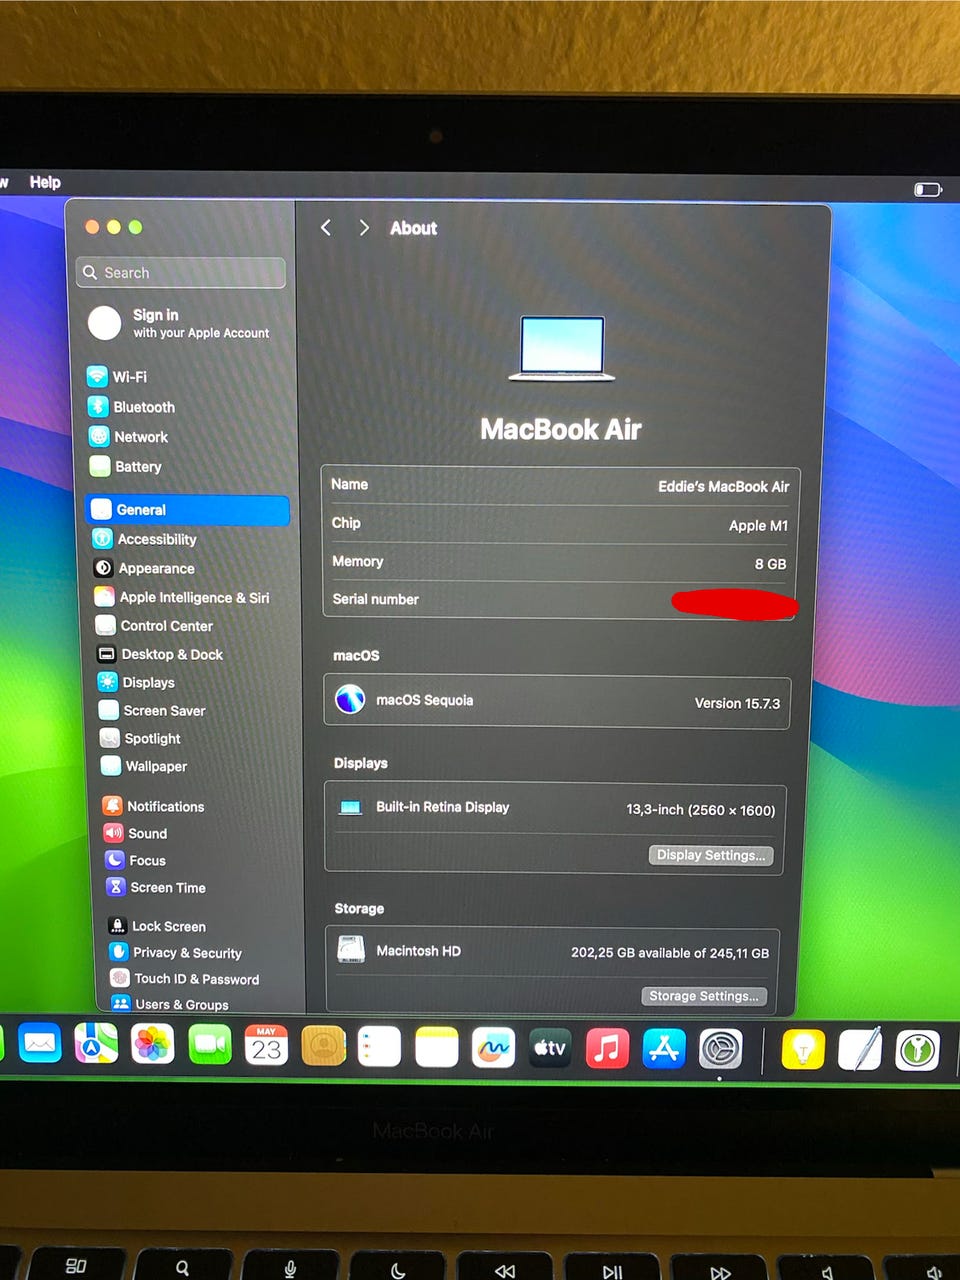Open Touch ID & Password settings
960x1280 pixels.
[x=185, y=979]
